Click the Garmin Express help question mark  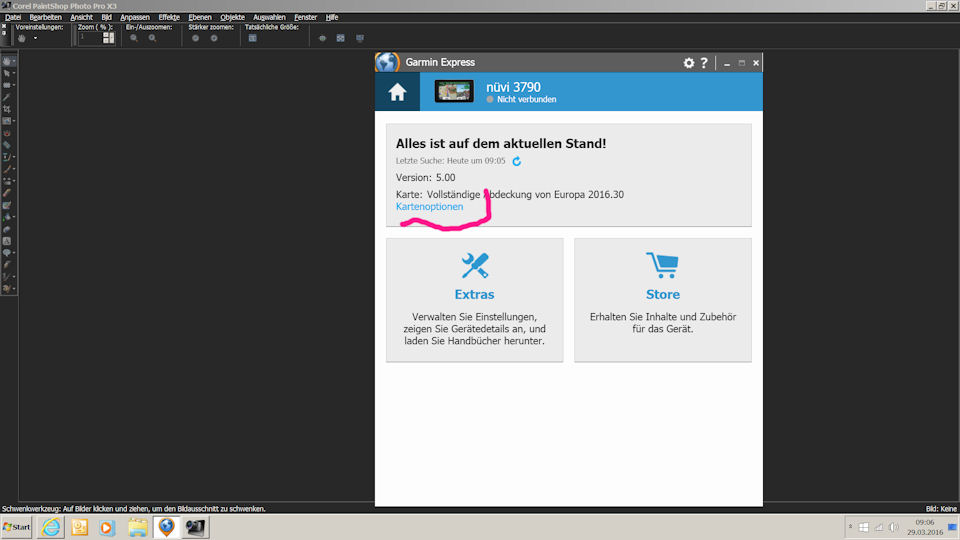click(704, 63)
